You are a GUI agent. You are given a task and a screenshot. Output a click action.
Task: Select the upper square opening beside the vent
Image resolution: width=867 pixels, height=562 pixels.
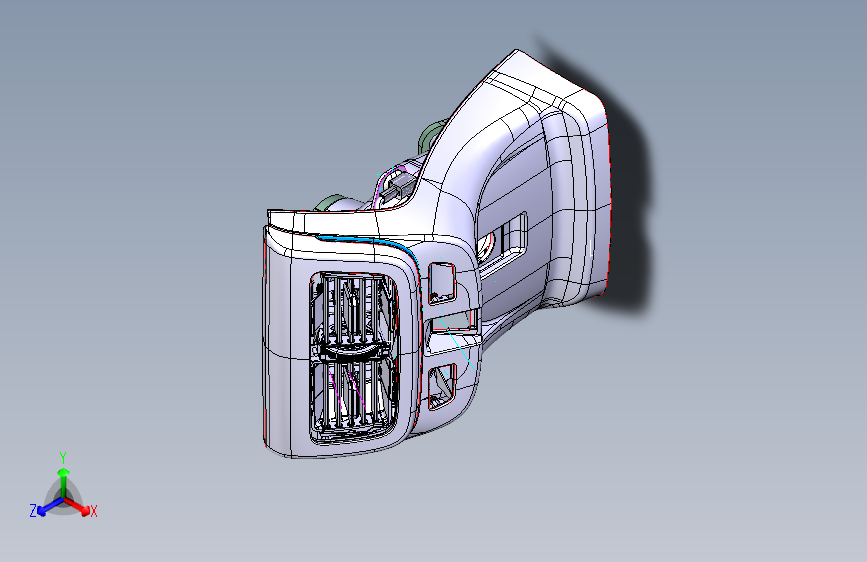coord(442,283)
